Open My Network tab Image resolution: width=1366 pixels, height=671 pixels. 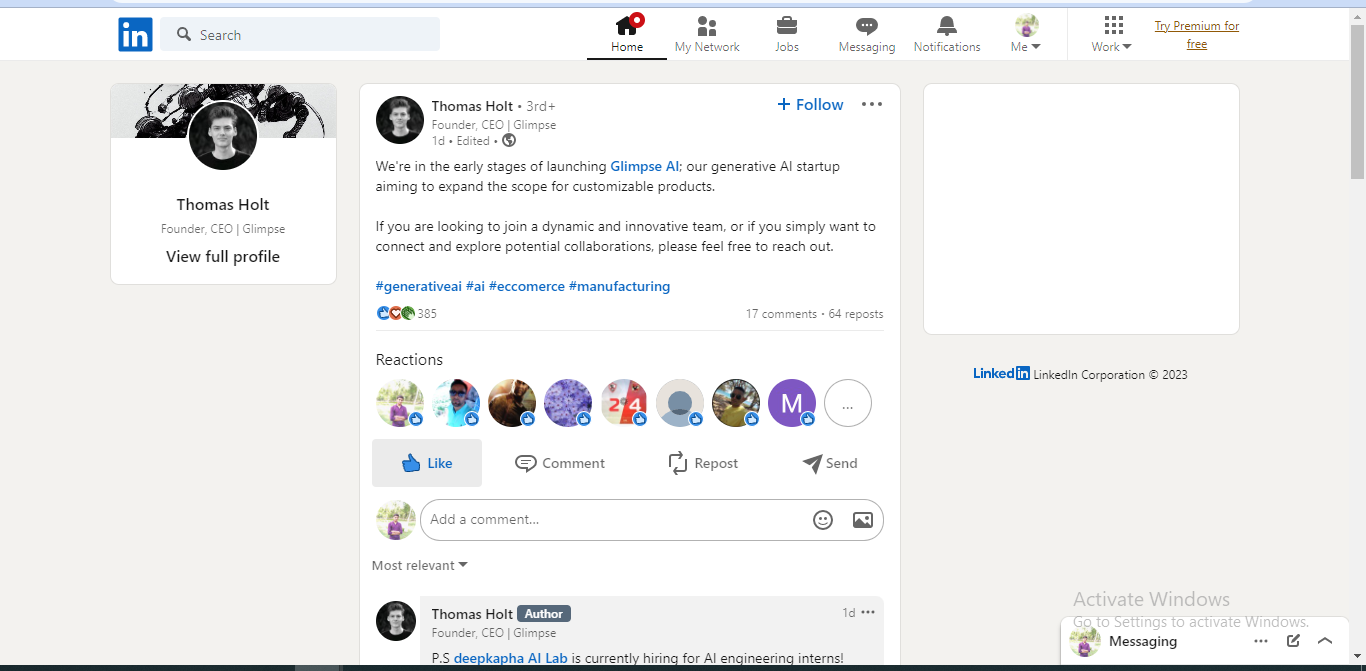click(707, 34)
